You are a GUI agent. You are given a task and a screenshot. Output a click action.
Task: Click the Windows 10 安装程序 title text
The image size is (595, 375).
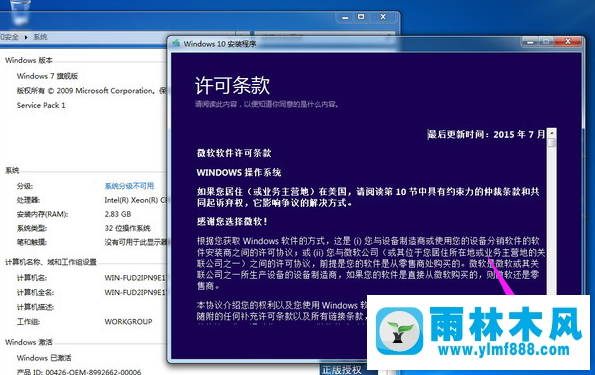(220, 44)
